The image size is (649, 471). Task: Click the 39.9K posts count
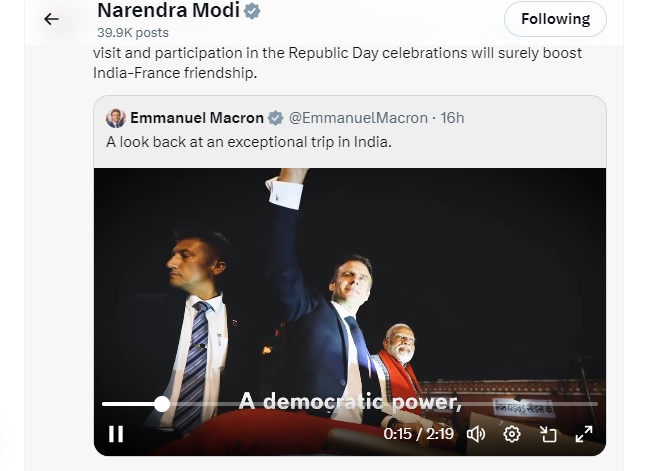(x=132, y=33)
